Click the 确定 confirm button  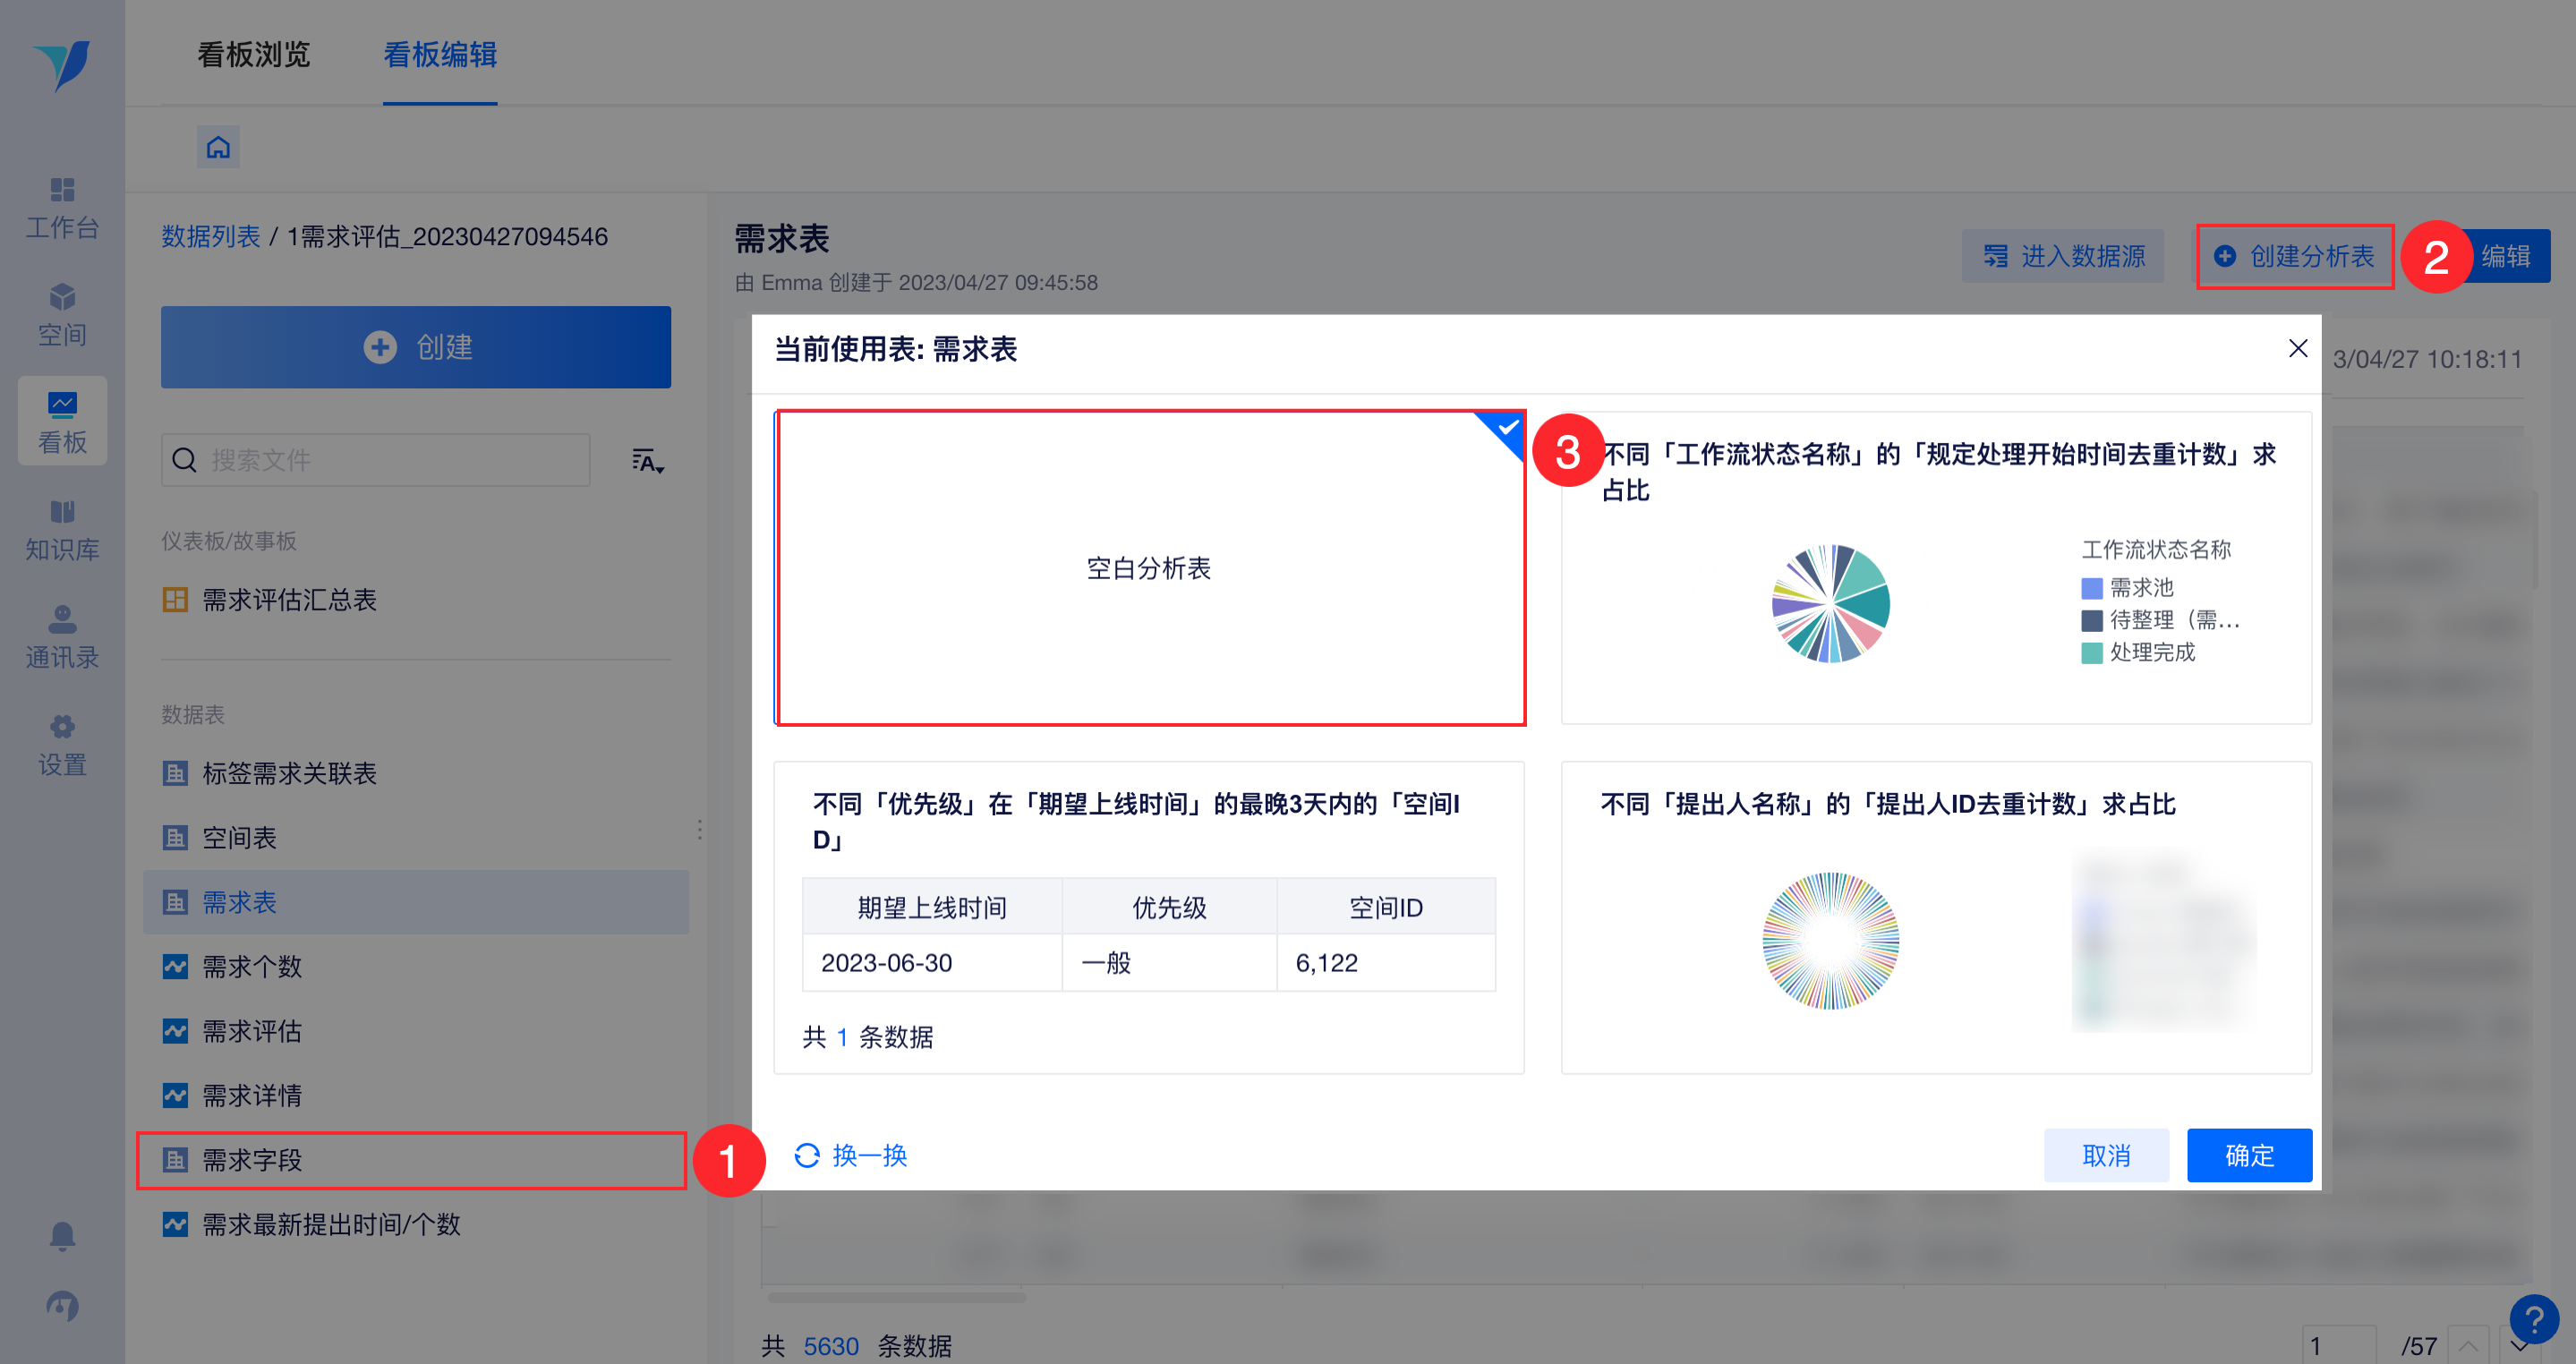2248,1155
